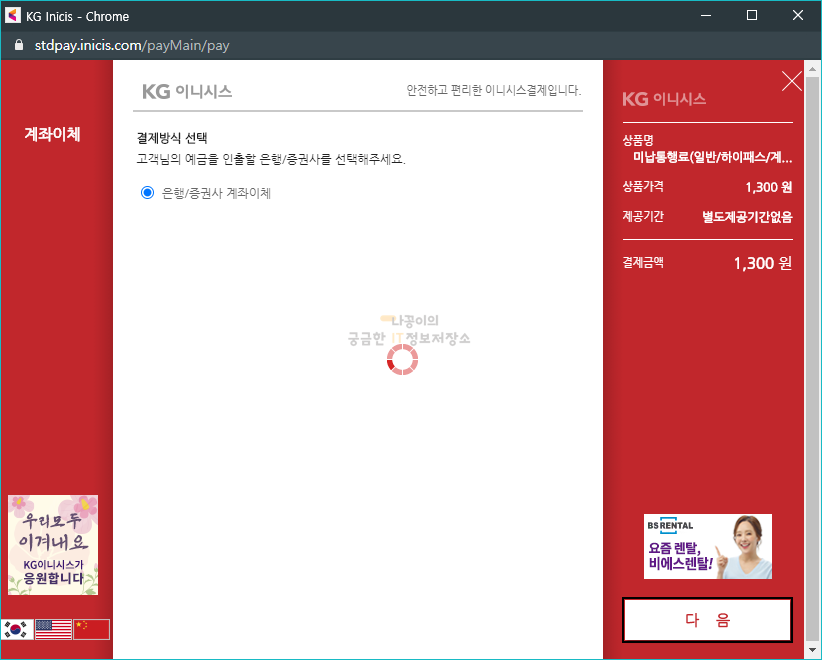Screen dimensions: 822x660
Task: Click the 별도제공기간없음 text
Action: point(747,217)
